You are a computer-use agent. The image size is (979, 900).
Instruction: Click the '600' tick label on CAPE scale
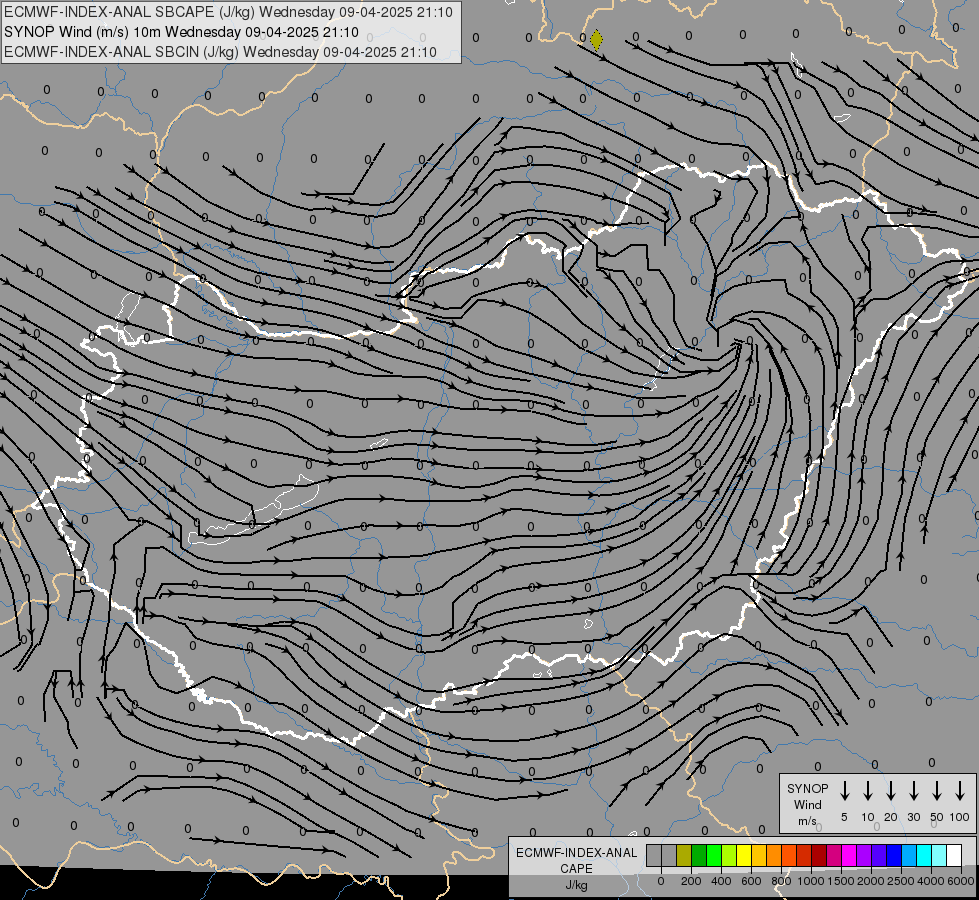point(751,881)
